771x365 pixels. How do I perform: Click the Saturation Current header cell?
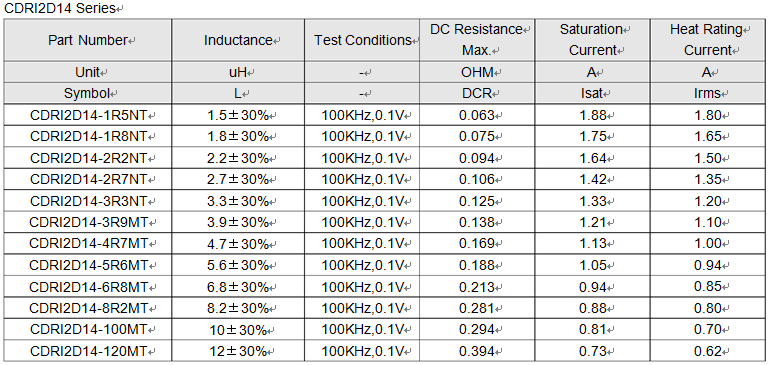coord(592,40)
